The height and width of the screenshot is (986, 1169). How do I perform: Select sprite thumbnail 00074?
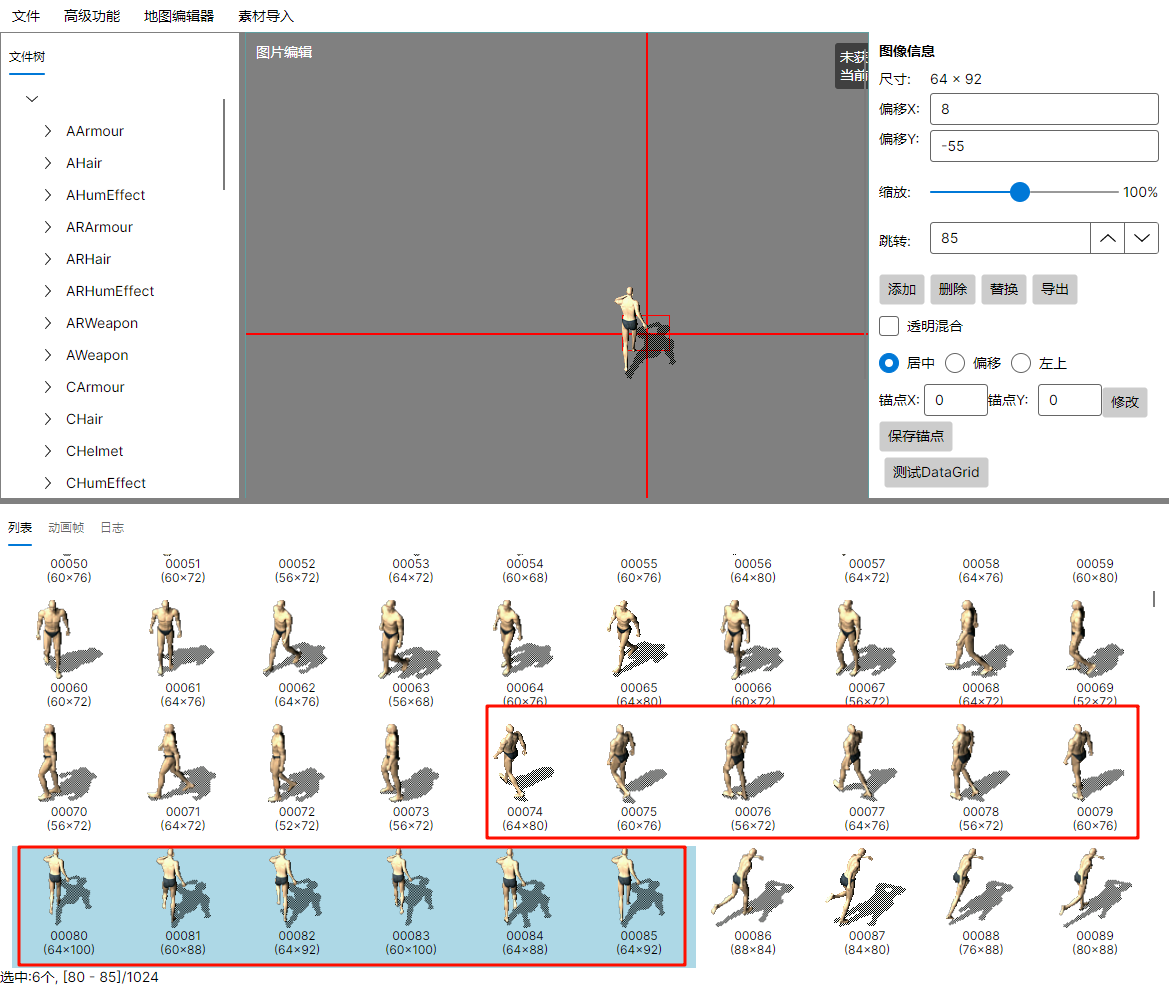coord(524,768)
